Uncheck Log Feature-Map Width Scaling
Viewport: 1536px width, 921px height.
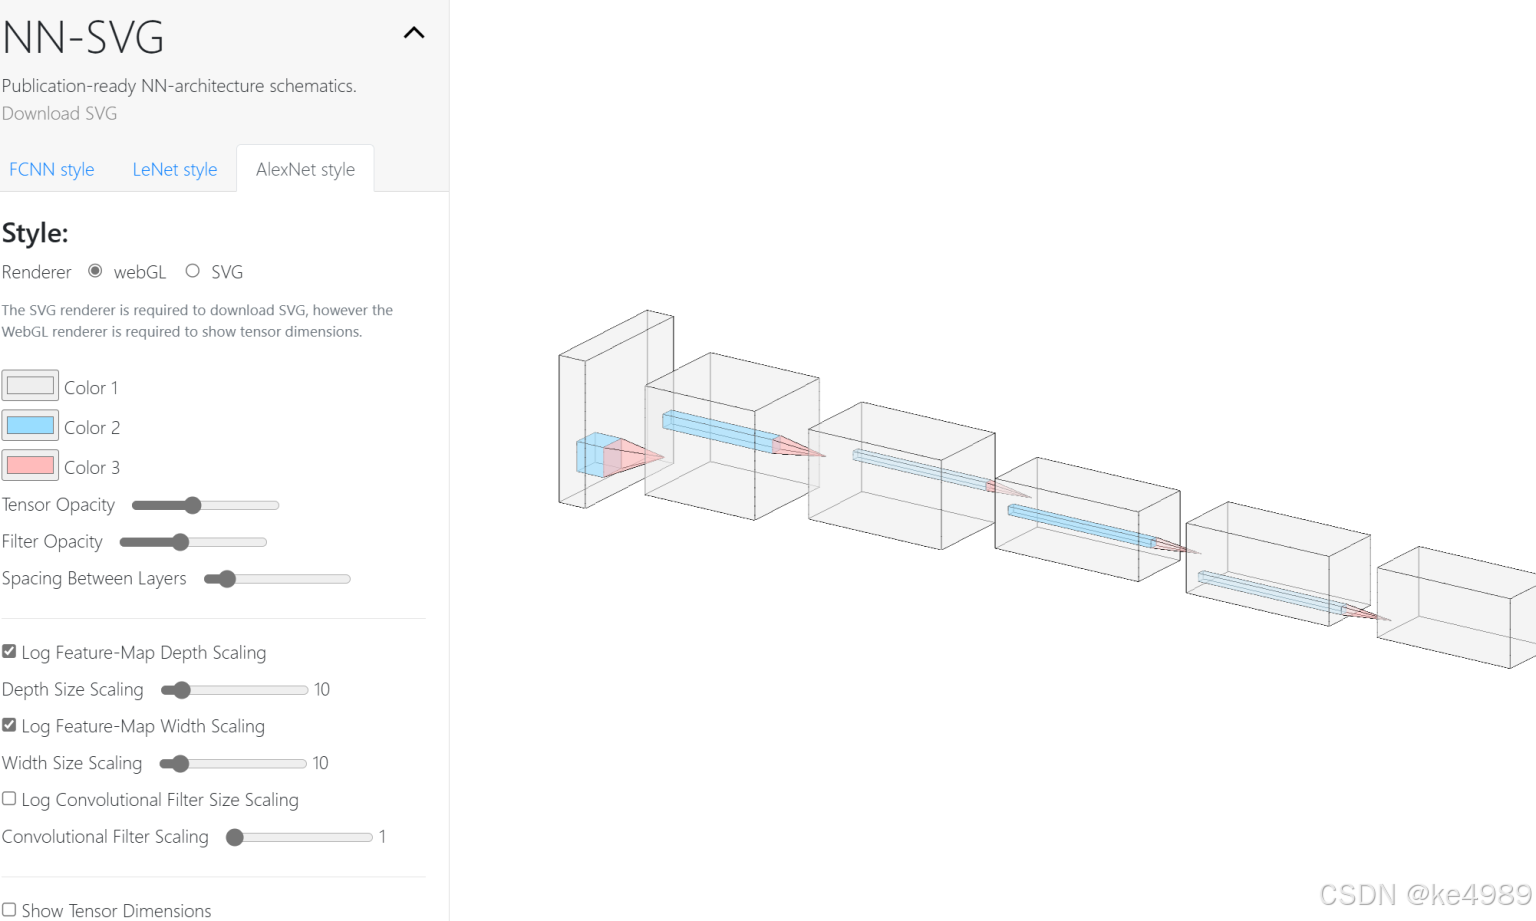click(x=9, y=724)
